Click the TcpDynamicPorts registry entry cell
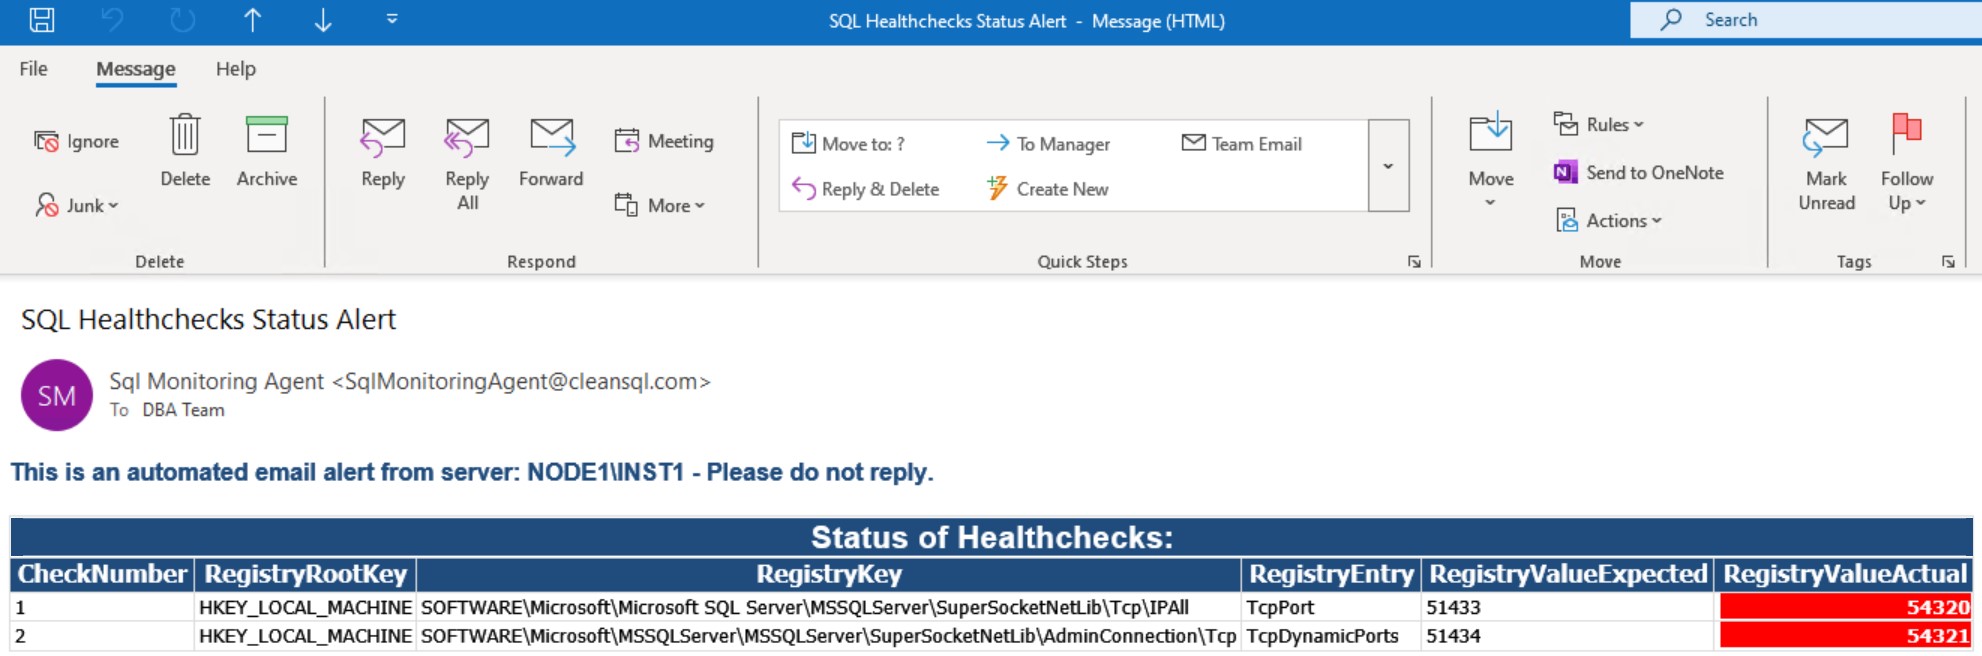Viewport: 1982px width, 656px height. [x=1330, y=636]
